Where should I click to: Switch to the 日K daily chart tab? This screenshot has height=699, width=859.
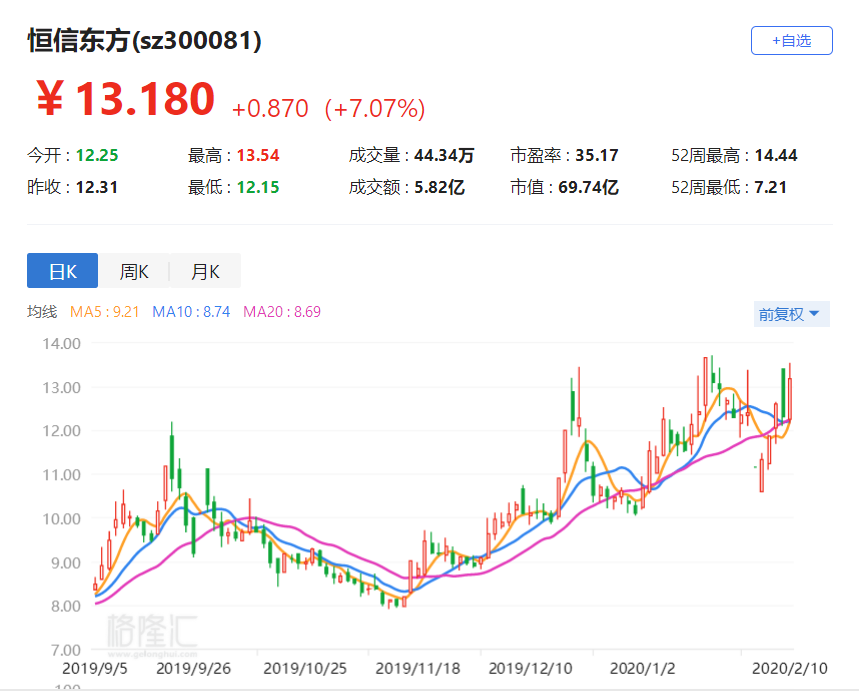click(x=62, y=271)
